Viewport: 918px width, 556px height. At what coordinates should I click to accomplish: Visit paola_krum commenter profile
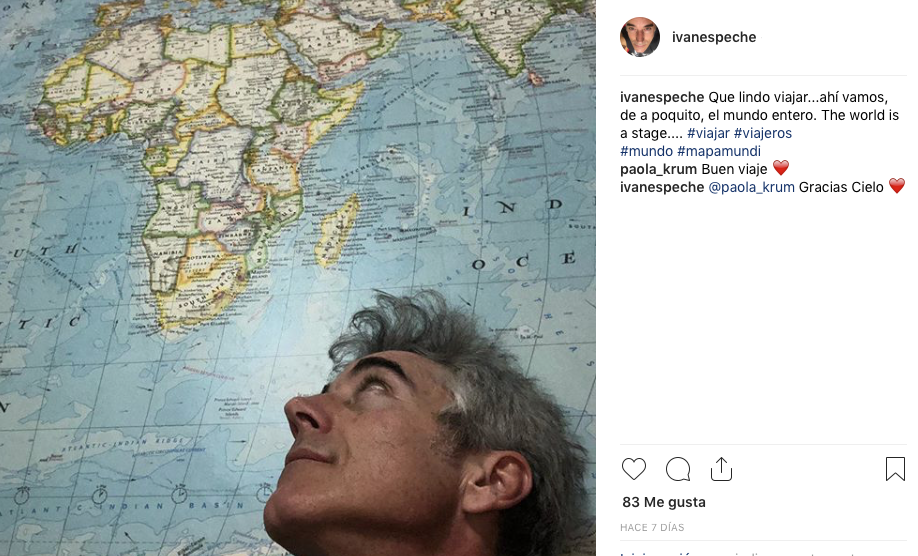658,169
